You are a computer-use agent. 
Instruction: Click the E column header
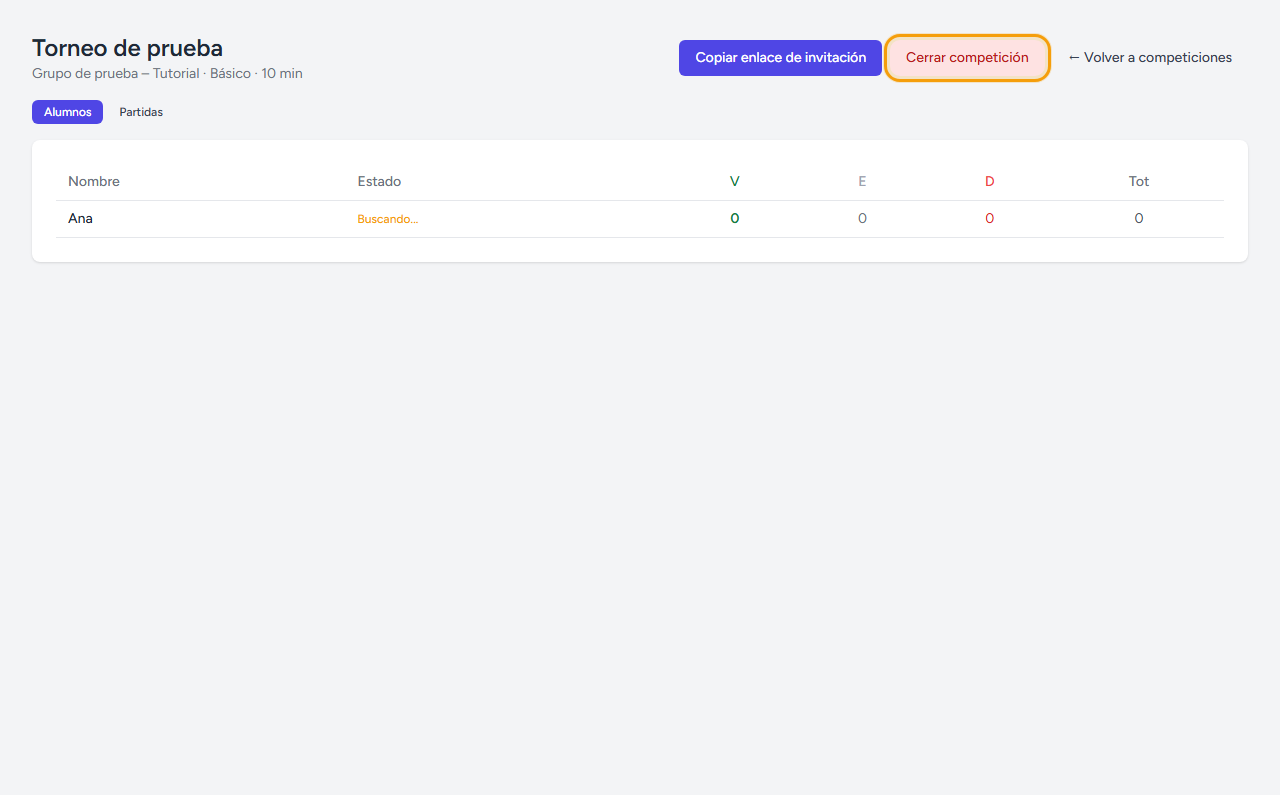[x=862, y=181]
